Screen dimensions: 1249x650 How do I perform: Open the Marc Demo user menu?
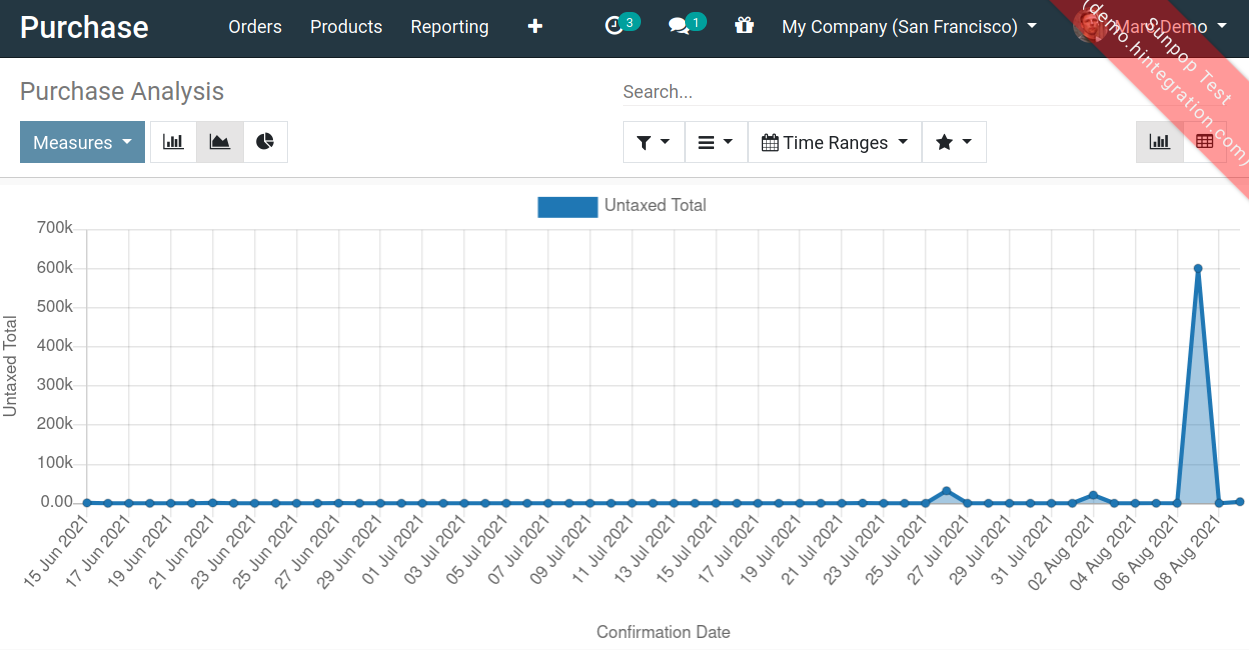pos(1150,27)
